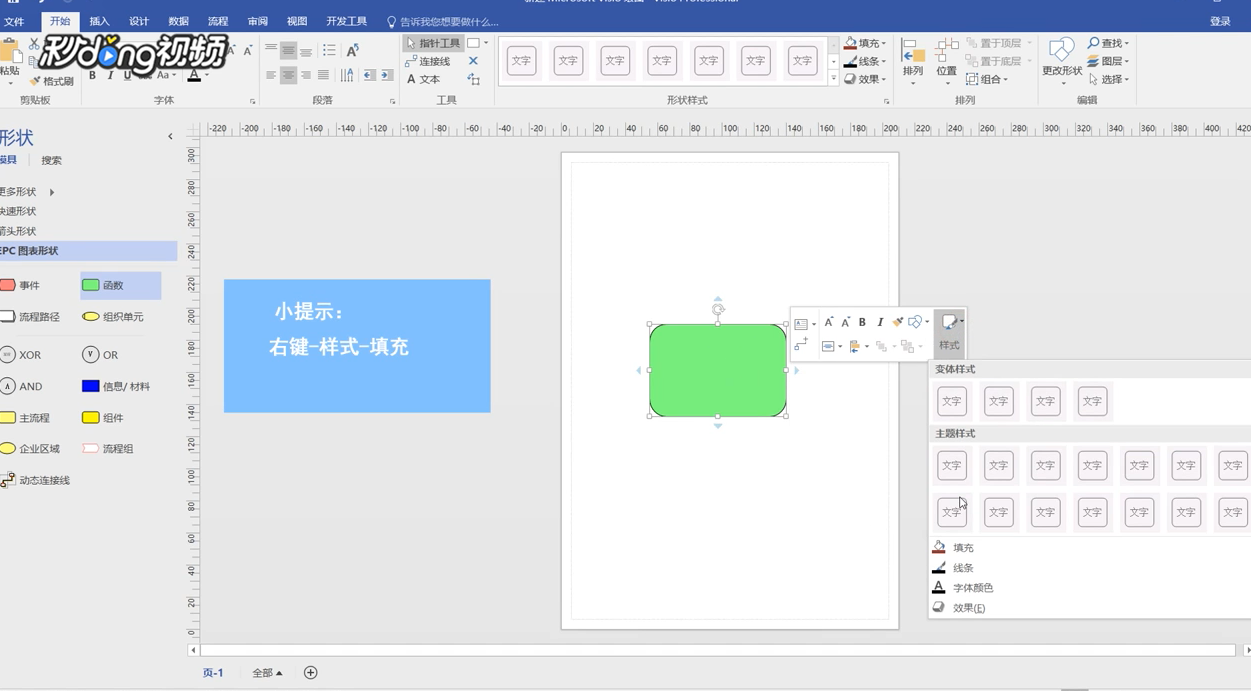Toggle middle vertical alignment in 段落 group
This screenshot has width=1251, height=691.
(x=288, y=50)
